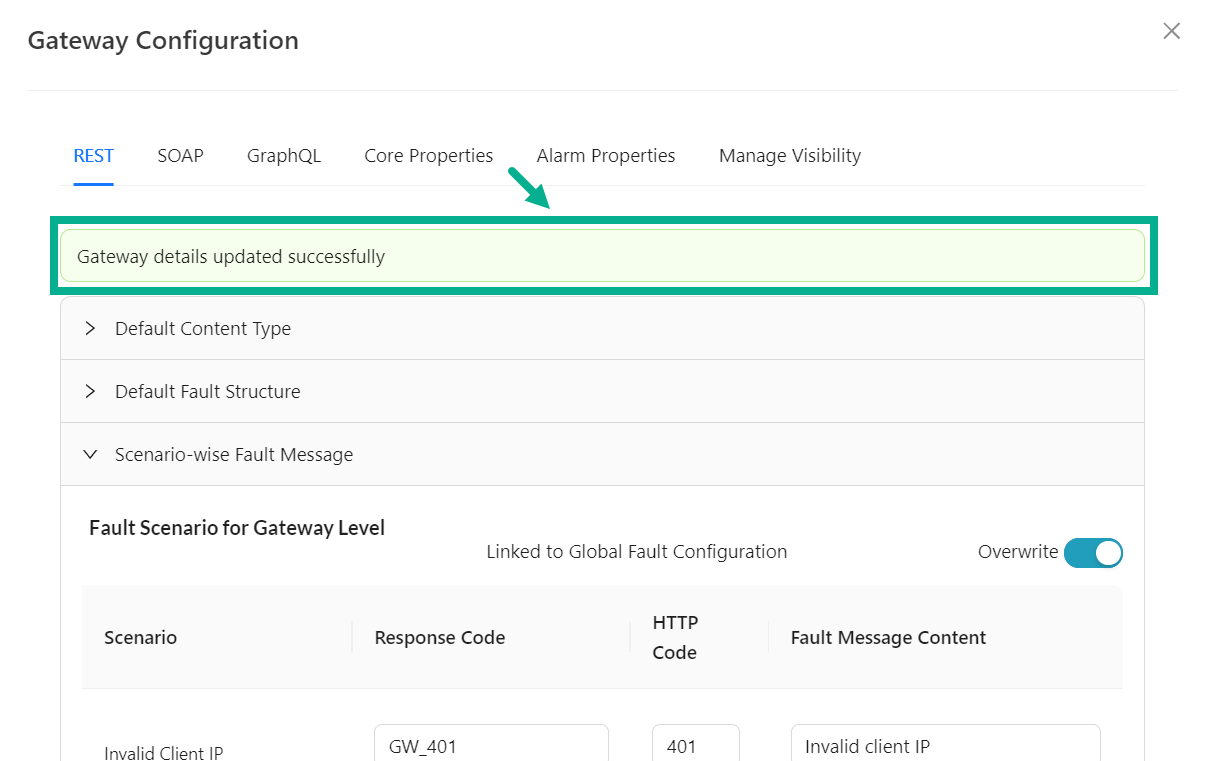Open the Alarm Properties tab
The height and width of the screenshot is (761, 1205).
605,156
